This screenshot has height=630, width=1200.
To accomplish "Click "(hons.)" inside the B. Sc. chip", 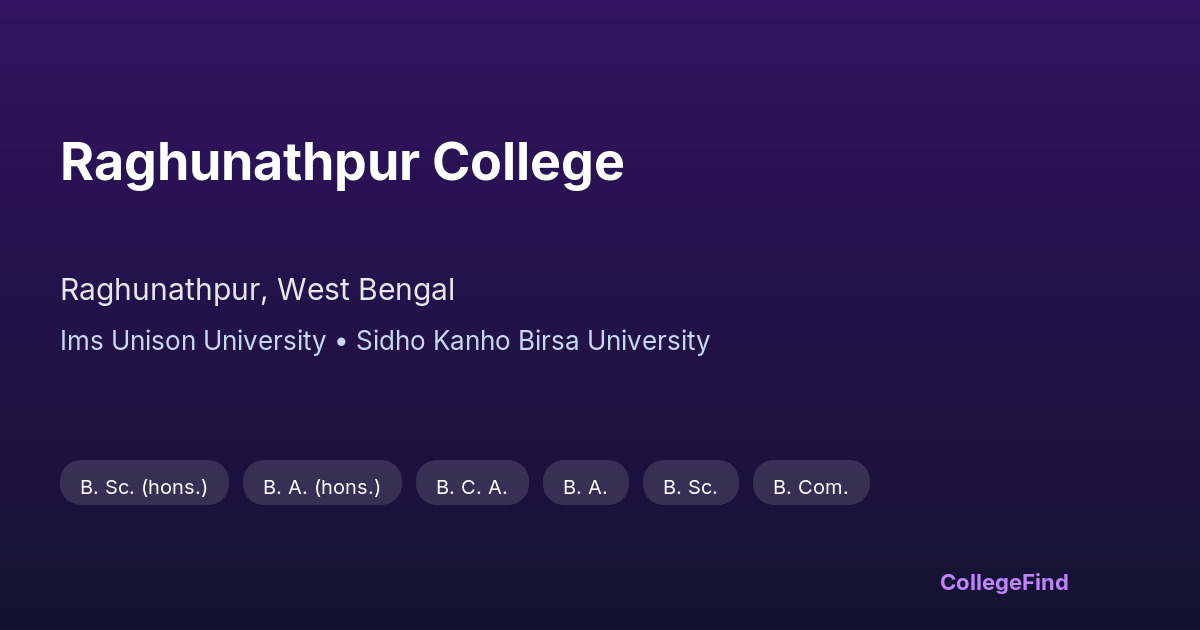I will 175,487.
